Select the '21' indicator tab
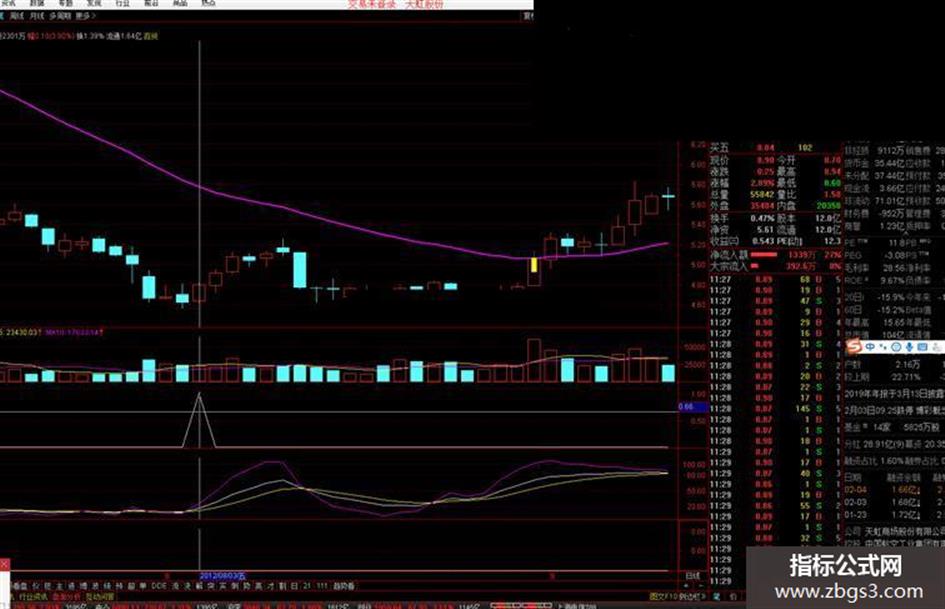Image resolution: width=945 pixels, height=609 pixels. click(x=307, y=585)
